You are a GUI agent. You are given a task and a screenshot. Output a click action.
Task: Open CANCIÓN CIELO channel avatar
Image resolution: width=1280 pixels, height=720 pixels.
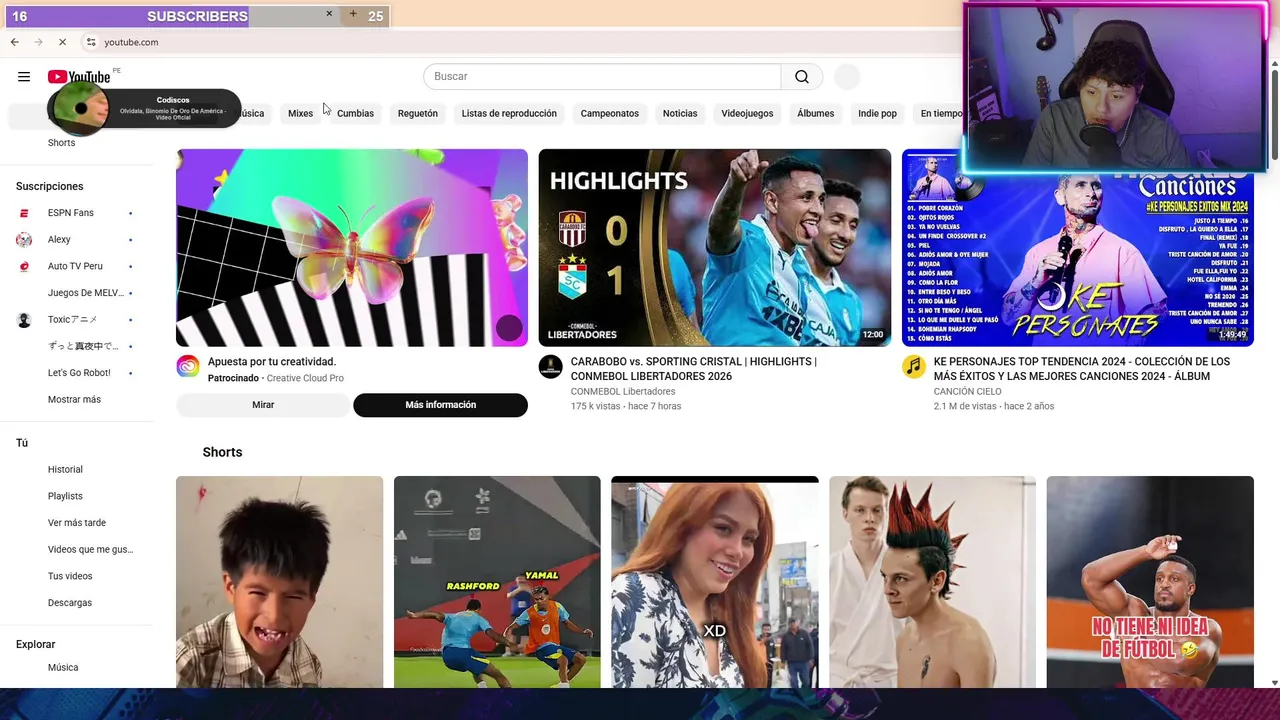913,366
